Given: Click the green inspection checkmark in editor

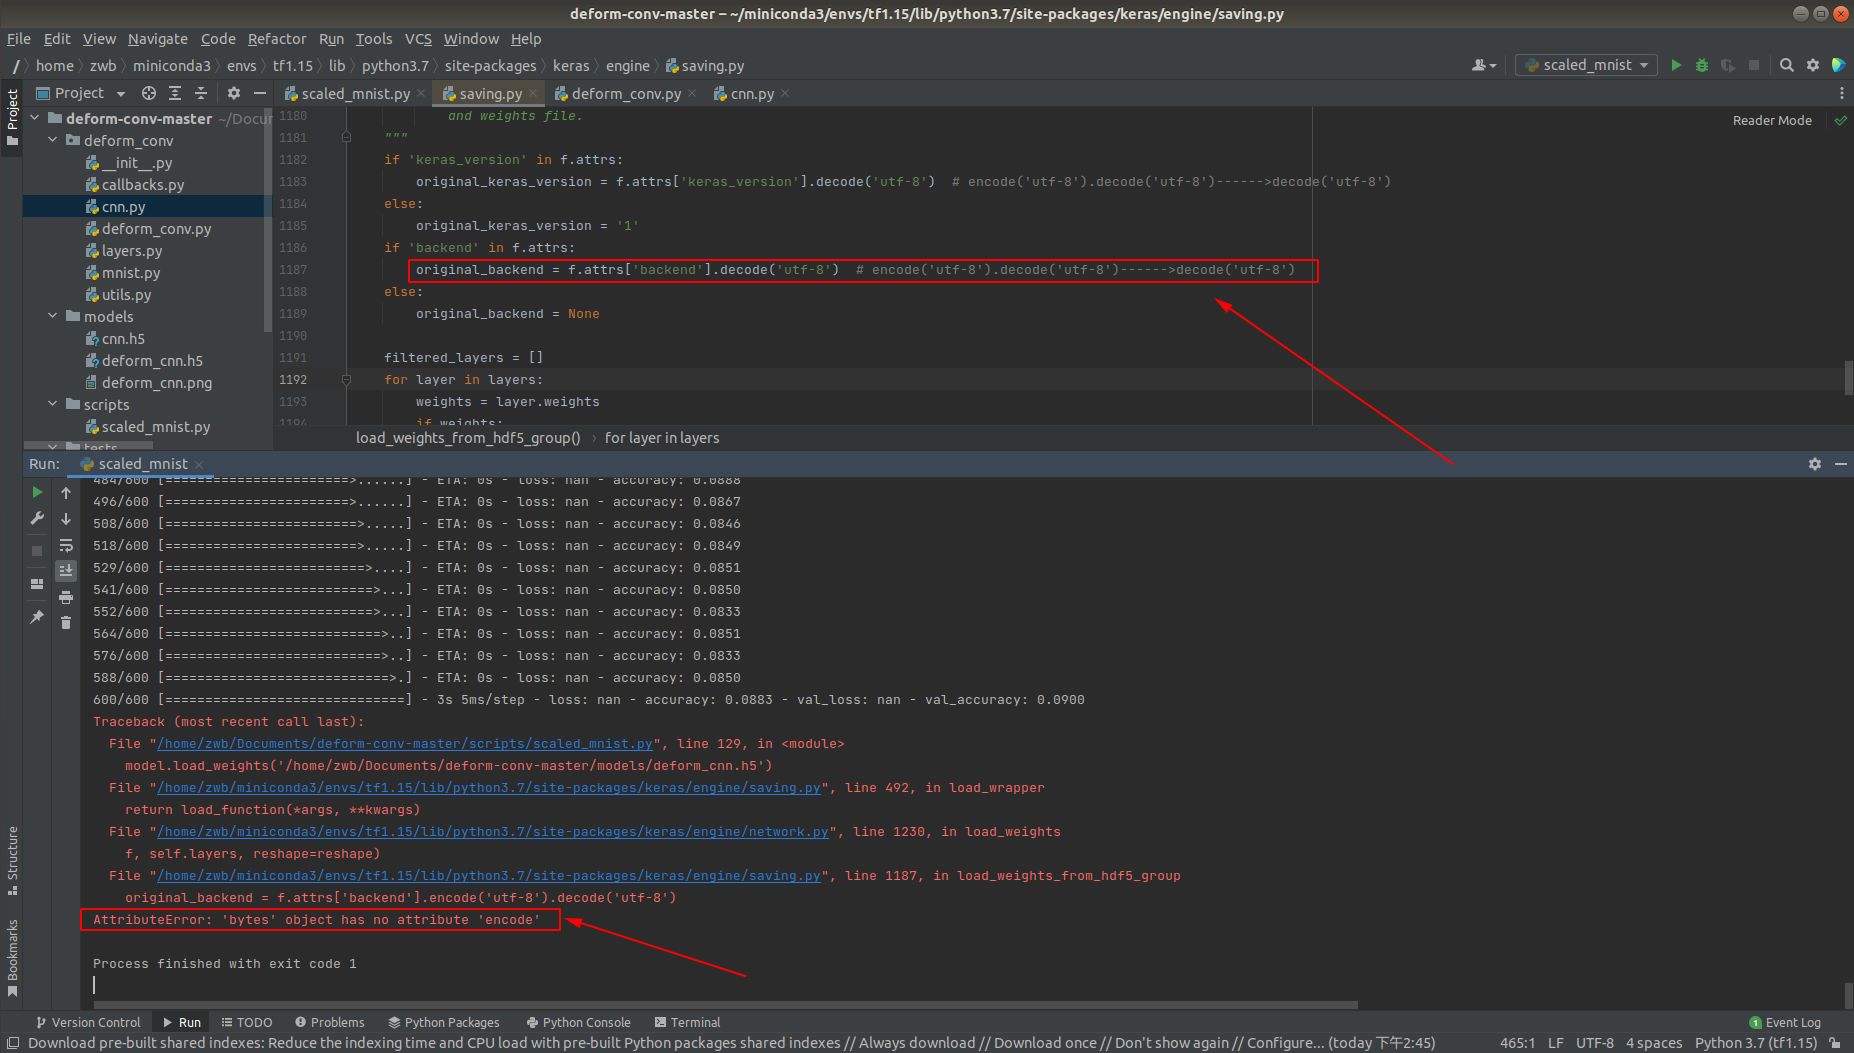Looking at the screenshot, I should pyautogui.click(x=1840, y=120).
